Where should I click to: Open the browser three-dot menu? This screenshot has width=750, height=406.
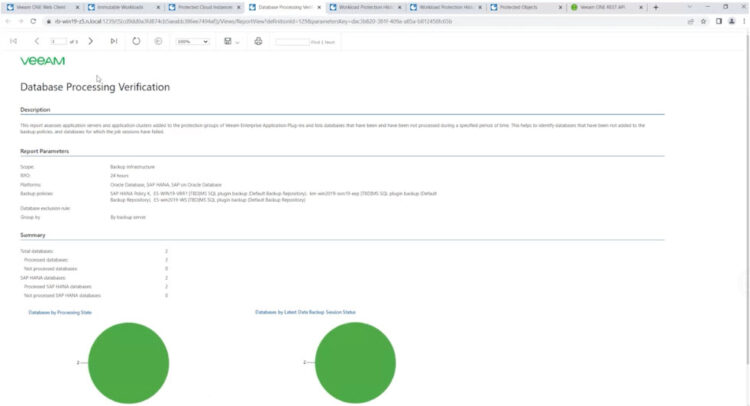[x=744, y=22]
